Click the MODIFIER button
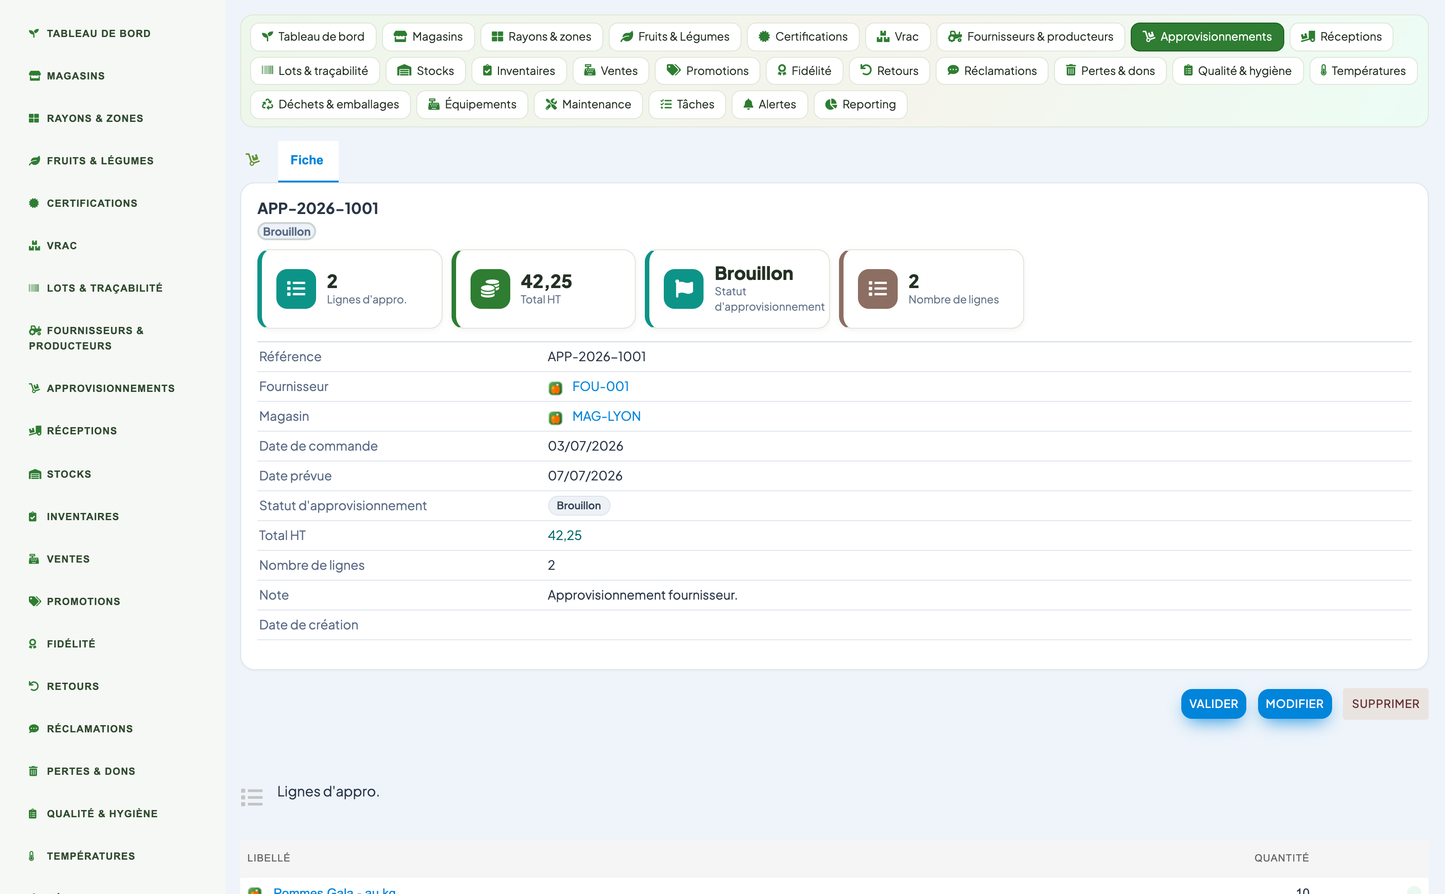Image resolution: width=1445 pixels, height=894 pixels. [x=1294, y=704]
